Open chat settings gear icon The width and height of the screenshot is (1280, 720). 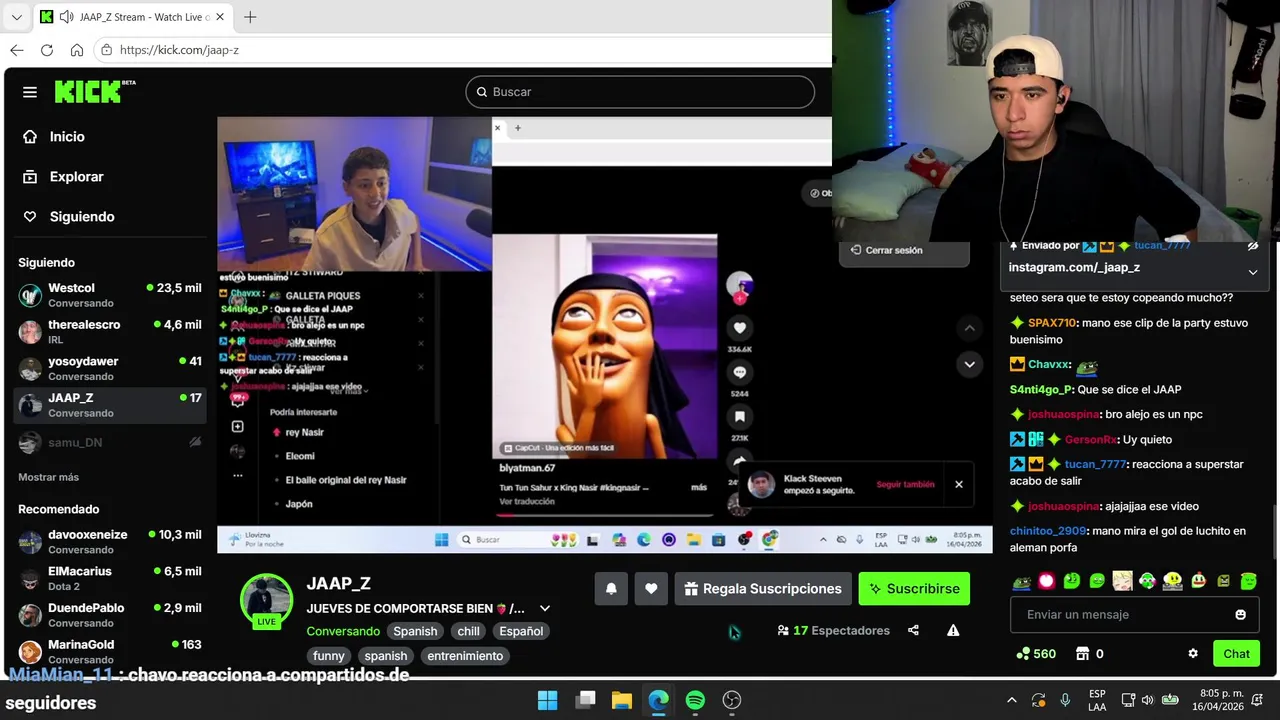coord(1193,654)
